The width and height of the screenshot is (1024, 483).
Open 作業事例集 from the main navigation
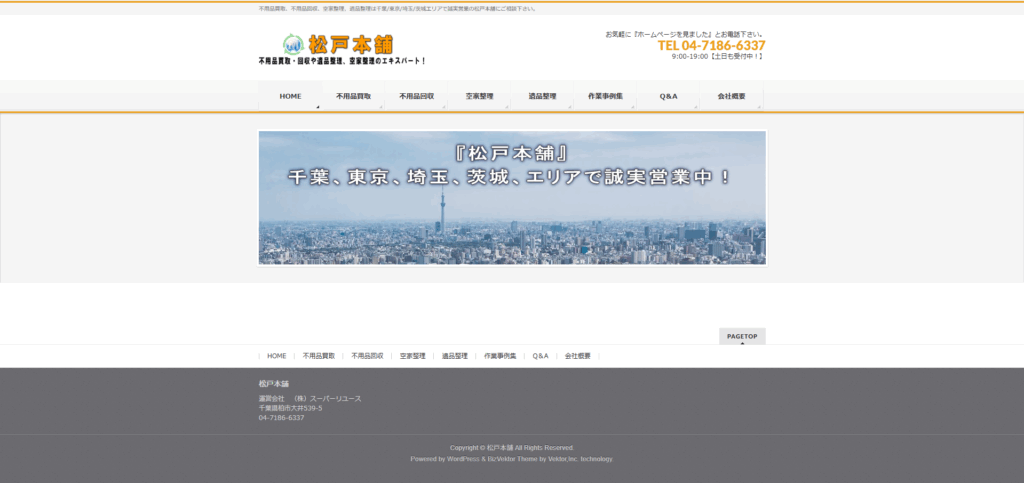605,97
